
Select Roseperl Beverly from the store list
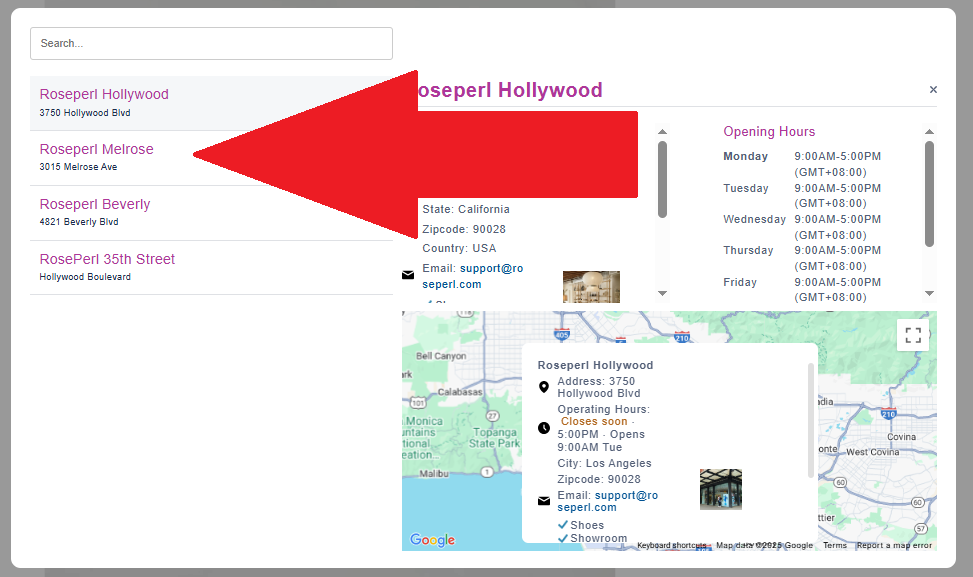pyautogui.click(x=95, y=205)
